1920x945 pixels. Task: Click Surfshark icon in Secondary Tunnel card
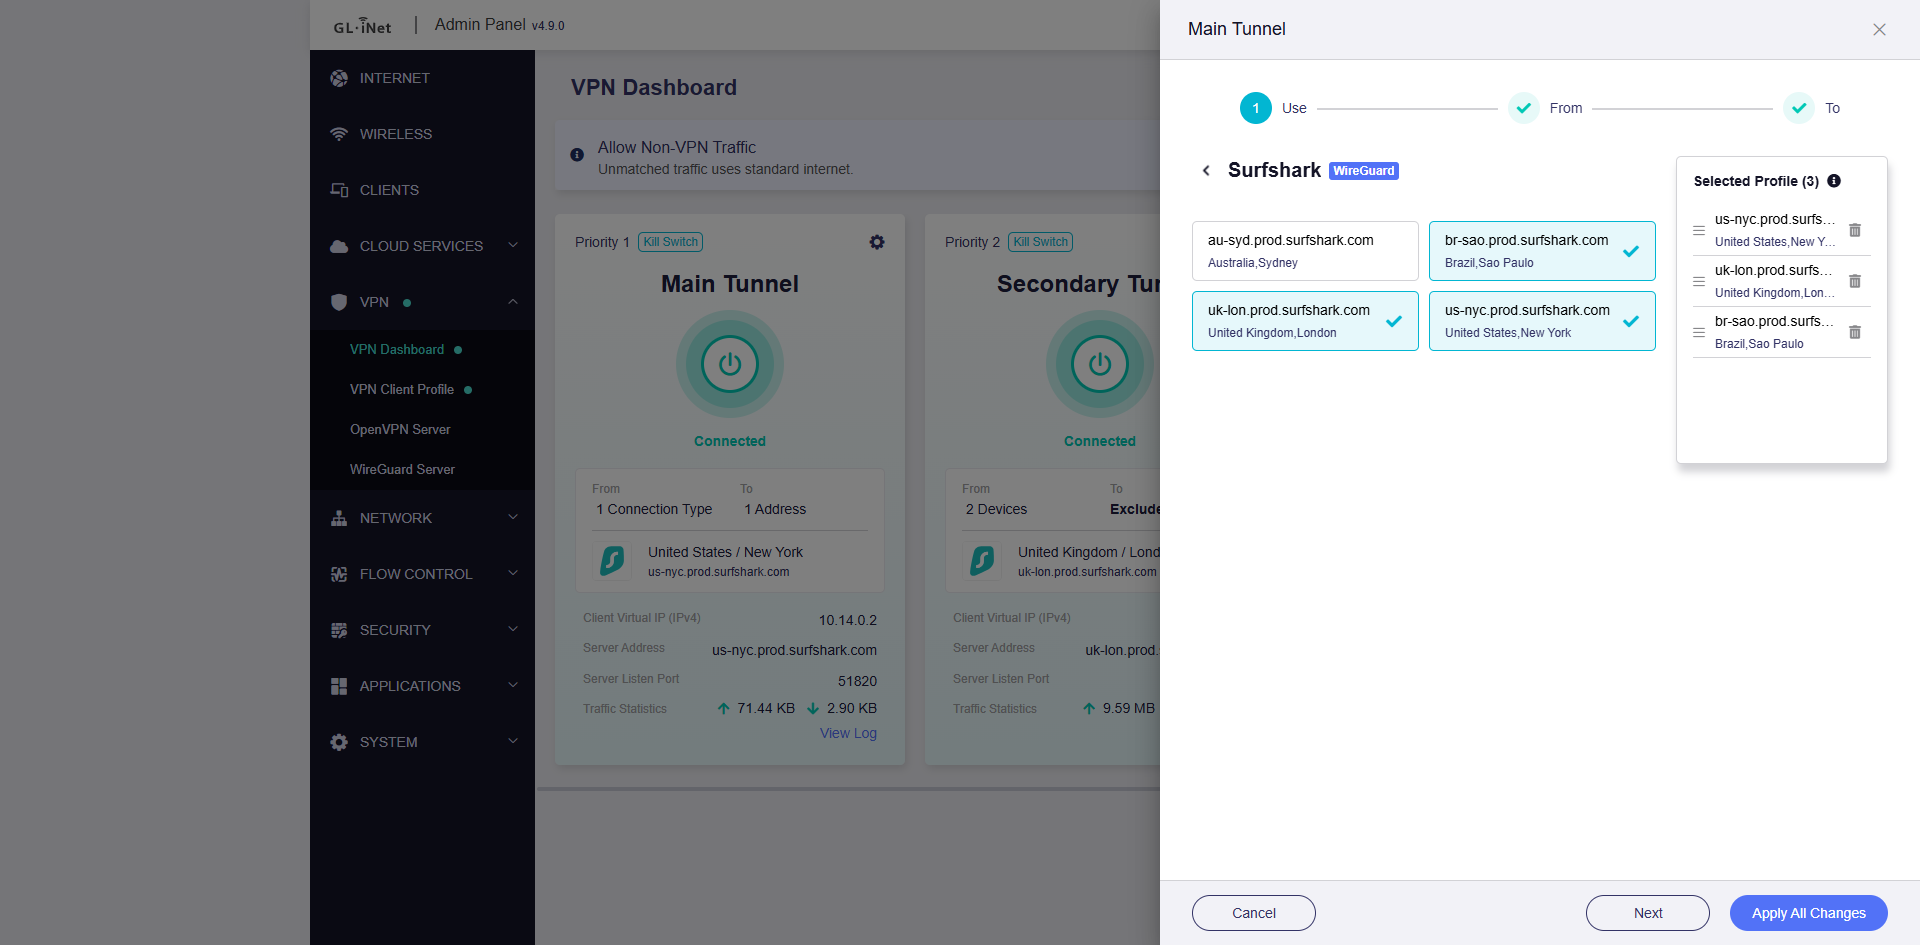[982, 561]
